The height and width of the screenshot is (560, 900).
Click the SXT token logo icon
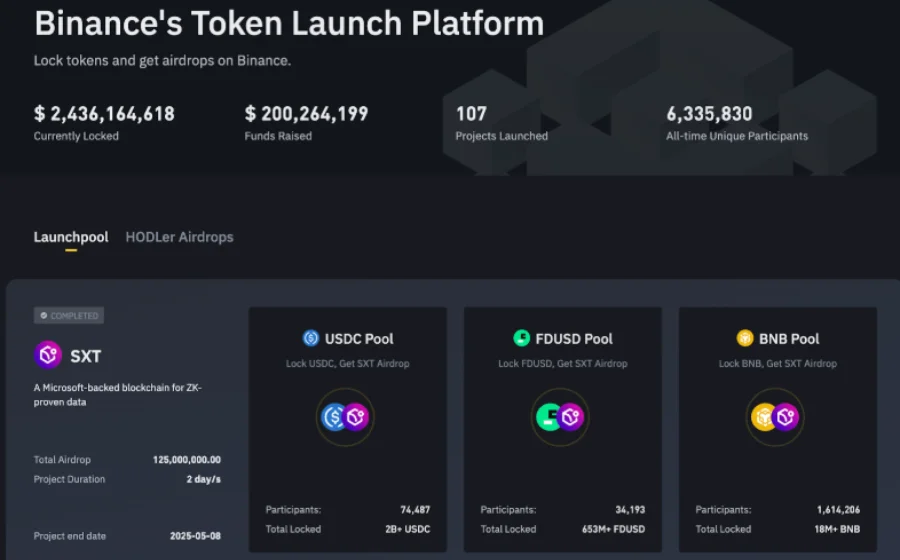(48, 355)
